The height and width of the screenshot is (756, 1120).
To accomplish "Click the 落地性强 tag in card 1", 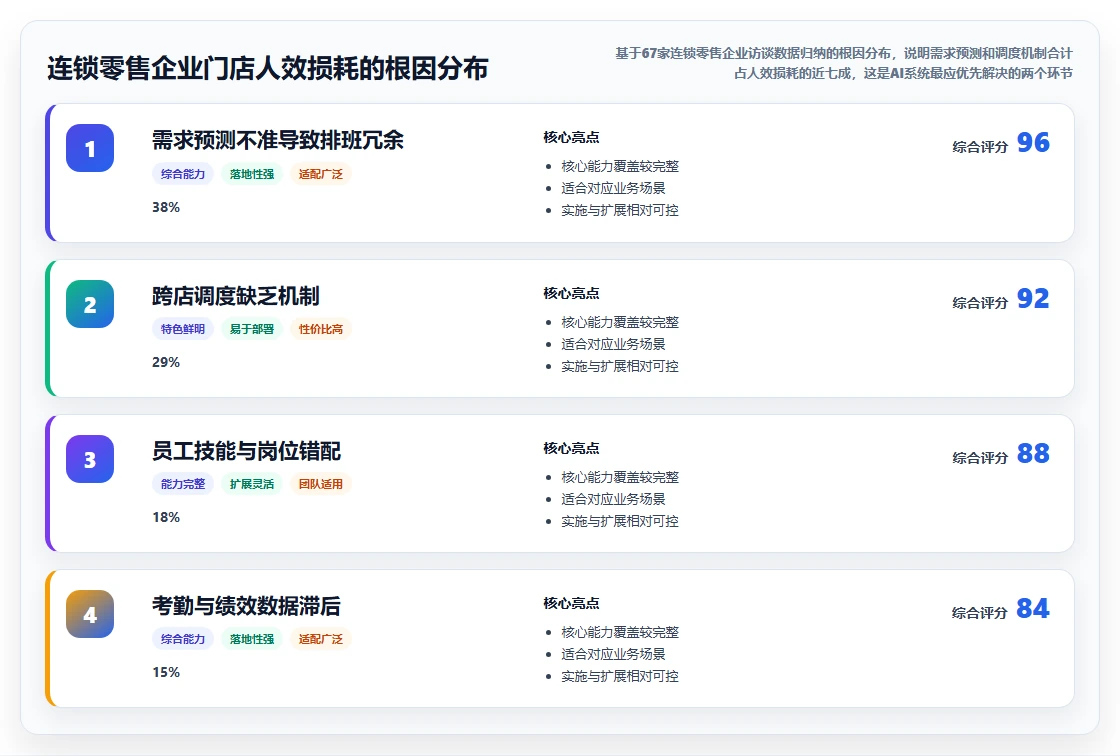I will (x=252, y=174).
